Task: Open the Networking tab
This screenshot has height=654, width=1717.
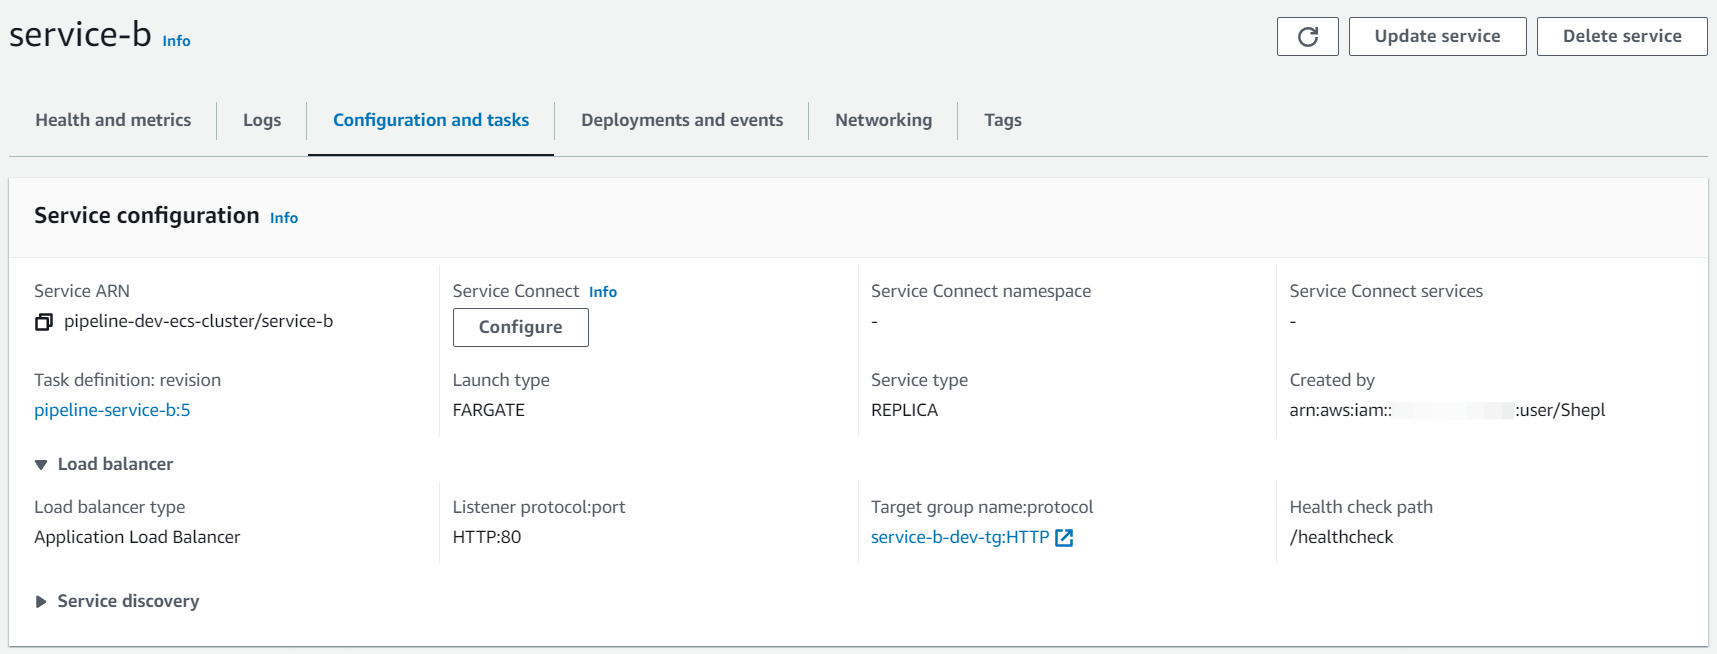Action: pos(883,120)
